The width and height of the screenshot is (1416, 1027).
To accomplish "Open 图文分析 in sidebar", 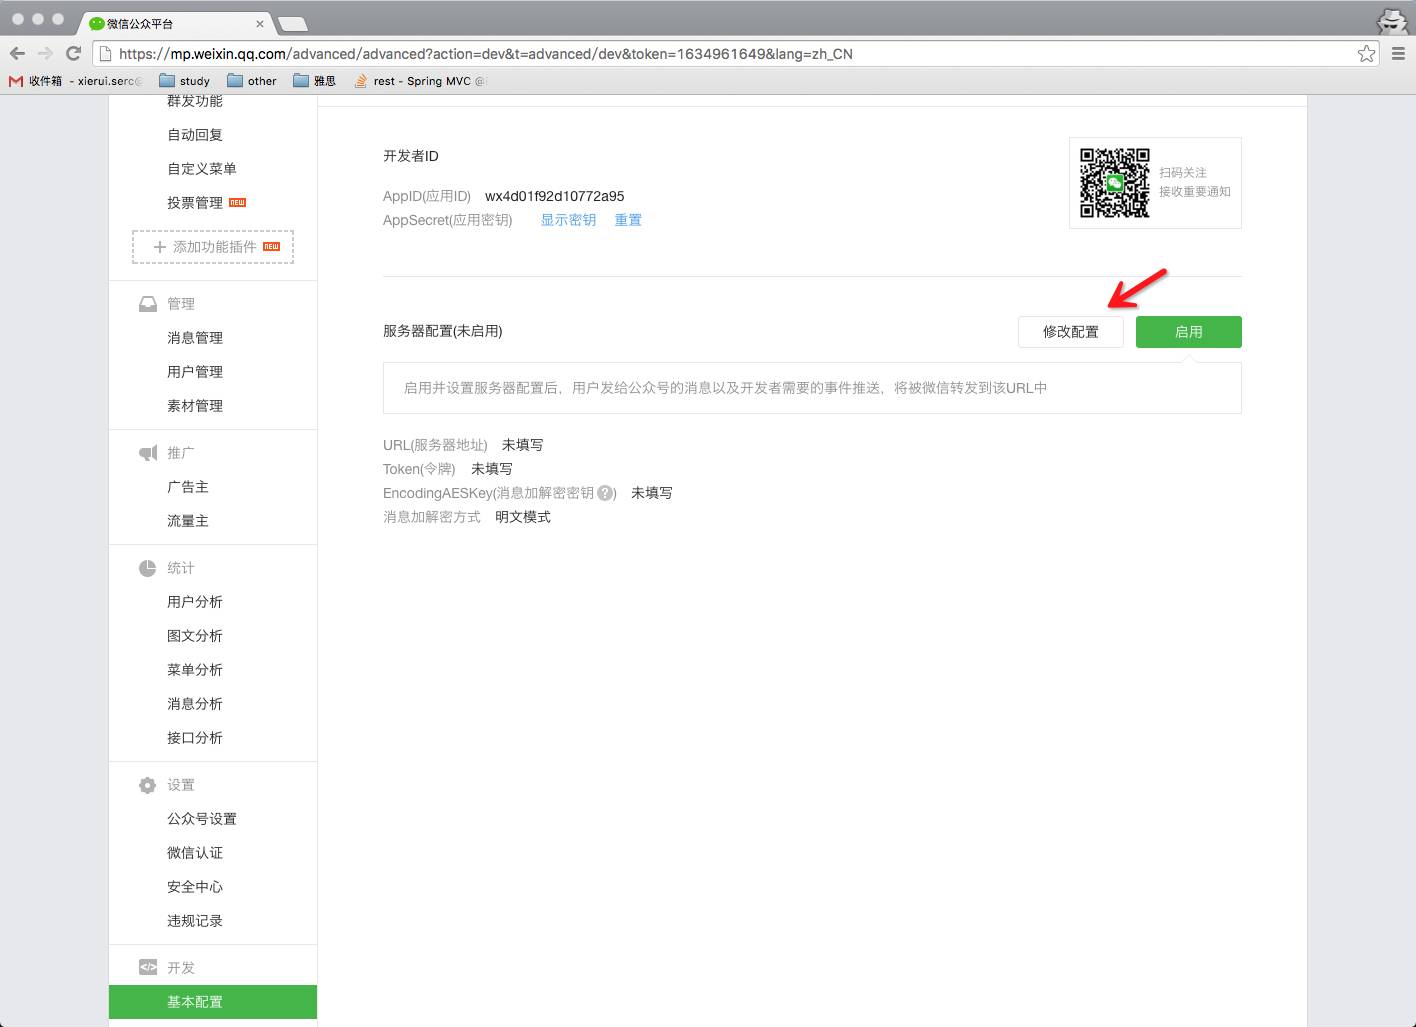I will [x=195, y=636].
